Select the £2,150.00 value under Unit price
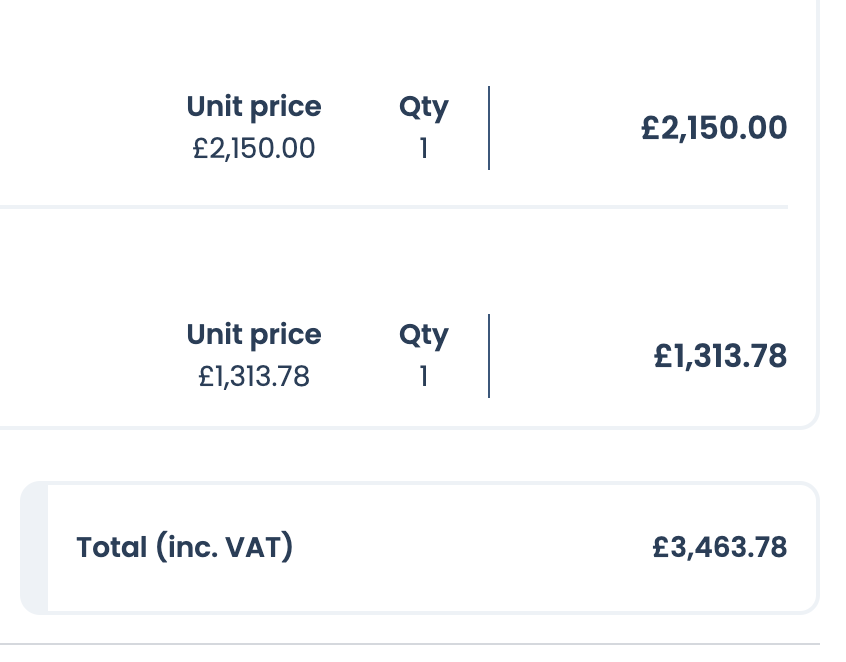Image resolution: width=846 pixels, height=662 pixels. click(254, 149)
